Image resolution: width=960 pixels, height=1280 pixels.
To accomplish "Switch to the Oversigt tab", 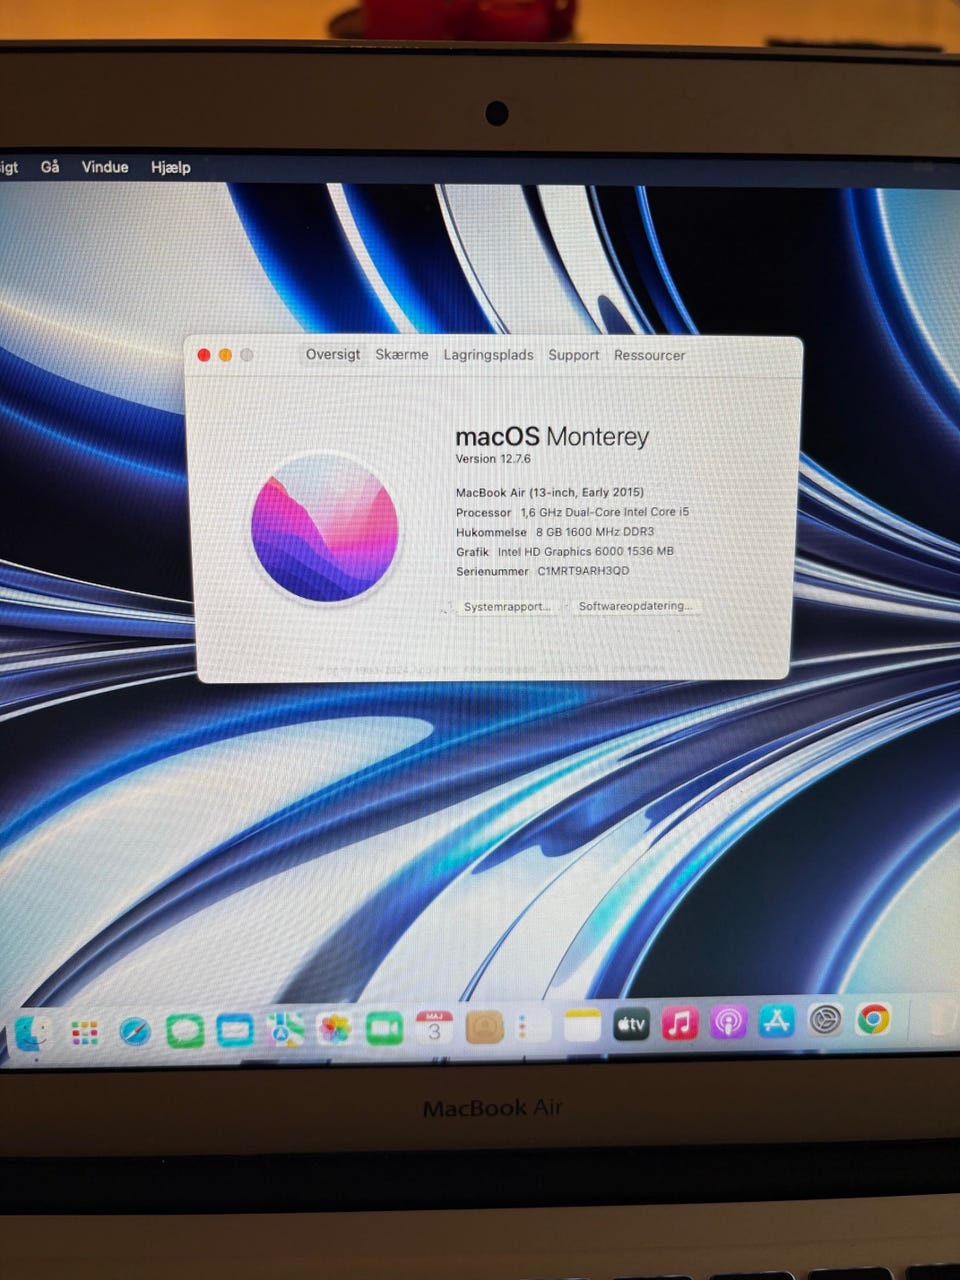I will pyautogui.click(x=333, y=355).
